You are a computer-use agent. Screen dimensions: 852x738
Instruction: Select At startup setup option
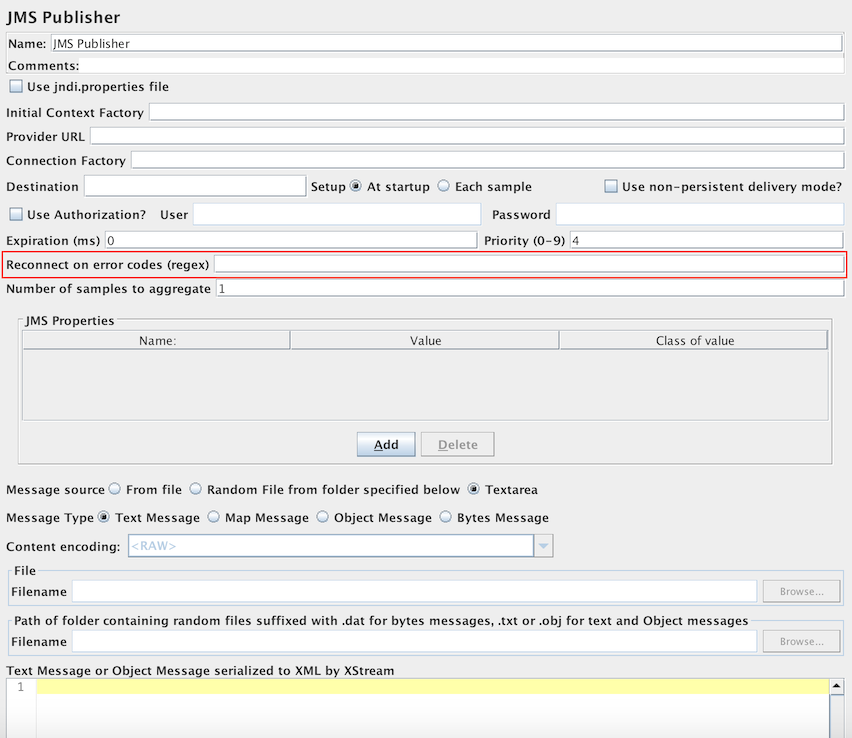tap(356, 187)
